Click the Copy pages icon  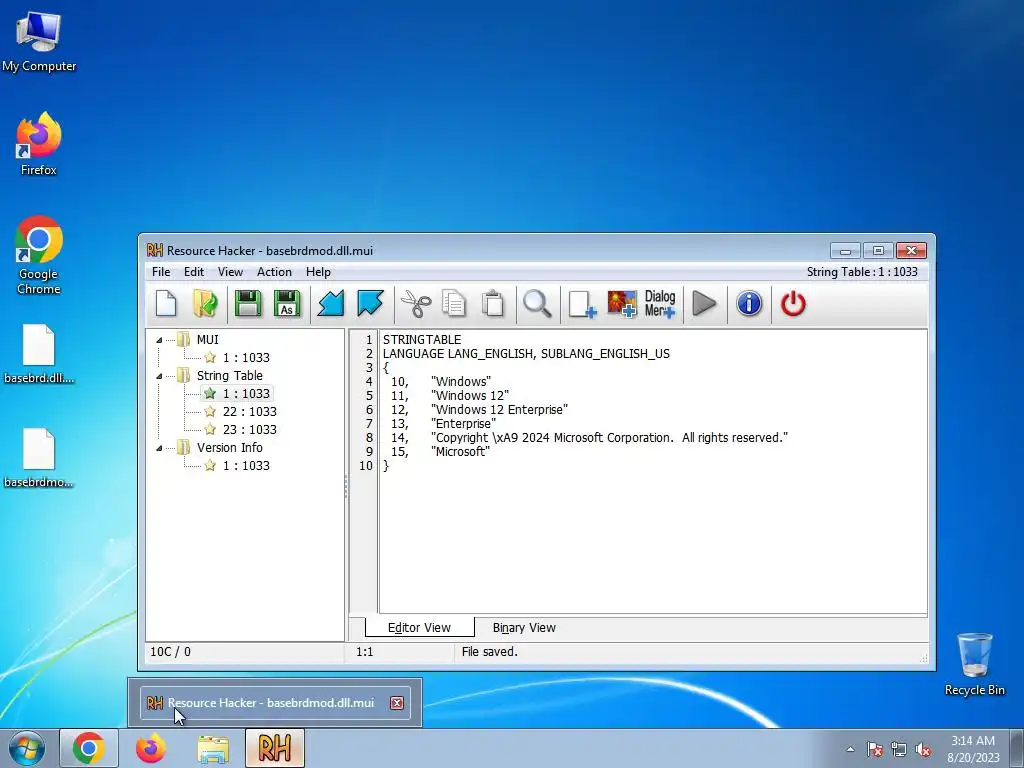coord(454,304)
